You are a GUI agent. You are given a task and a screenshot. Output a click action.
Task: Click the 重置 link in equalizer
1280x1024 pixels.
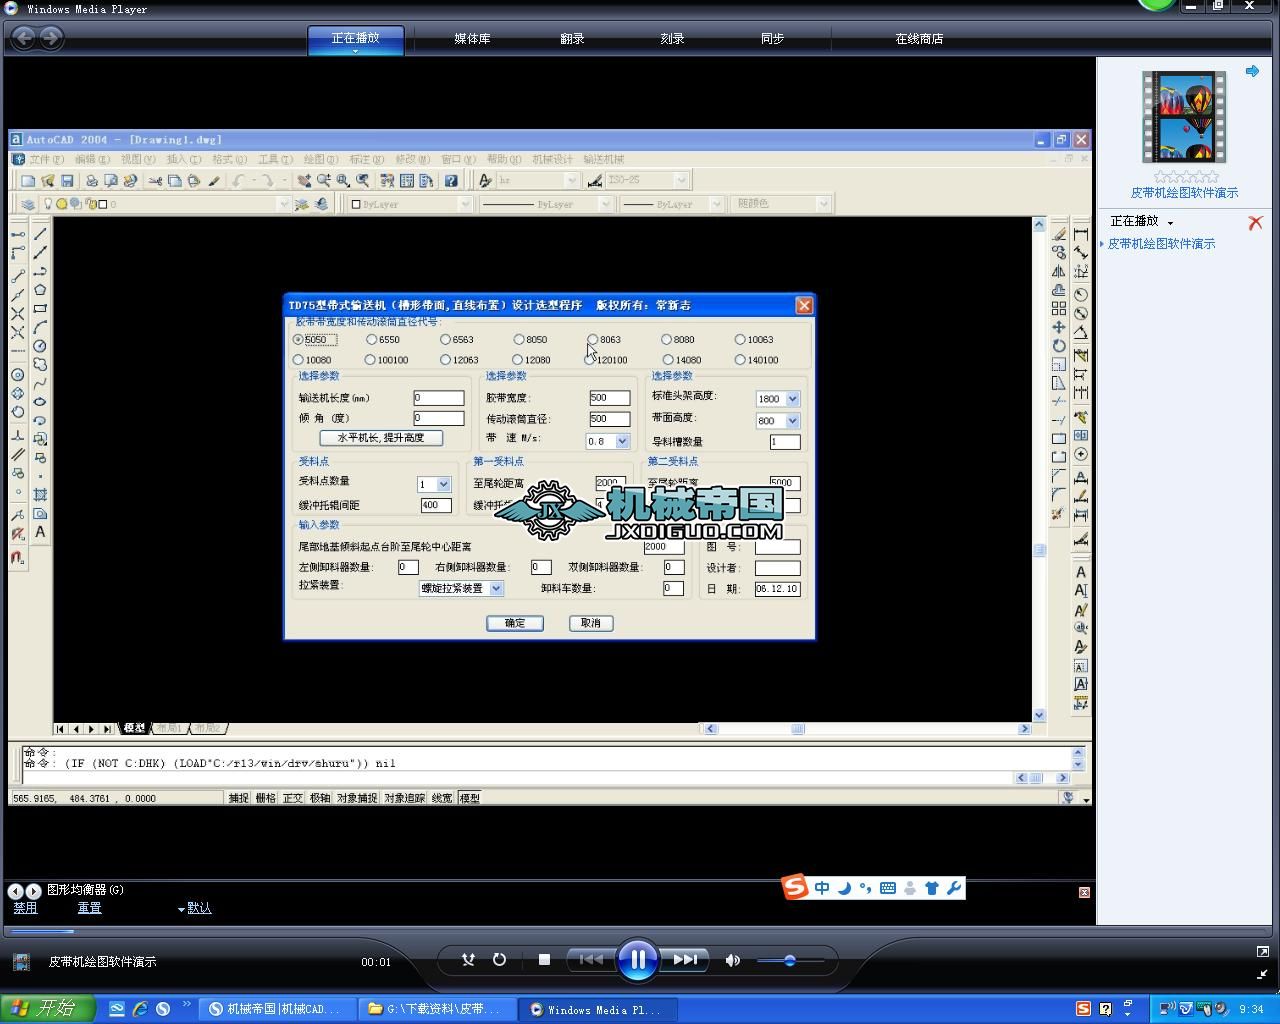click(x=89, y=908)
